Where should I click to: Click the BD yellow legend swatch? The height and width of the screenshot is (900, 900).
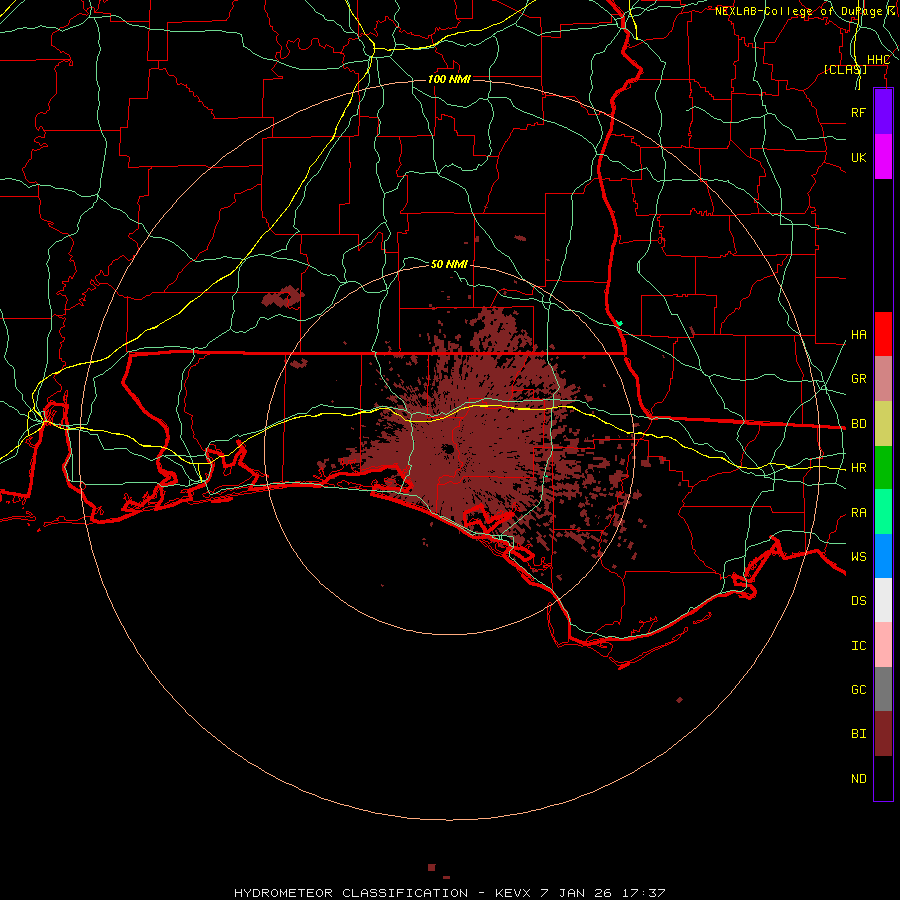[883, 424]
